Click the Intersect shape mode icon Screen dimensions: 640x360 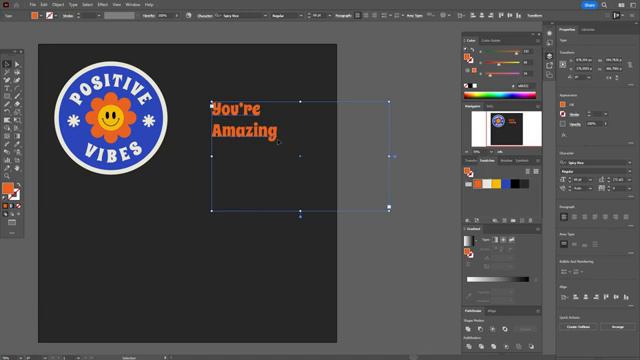pos(493,329)
